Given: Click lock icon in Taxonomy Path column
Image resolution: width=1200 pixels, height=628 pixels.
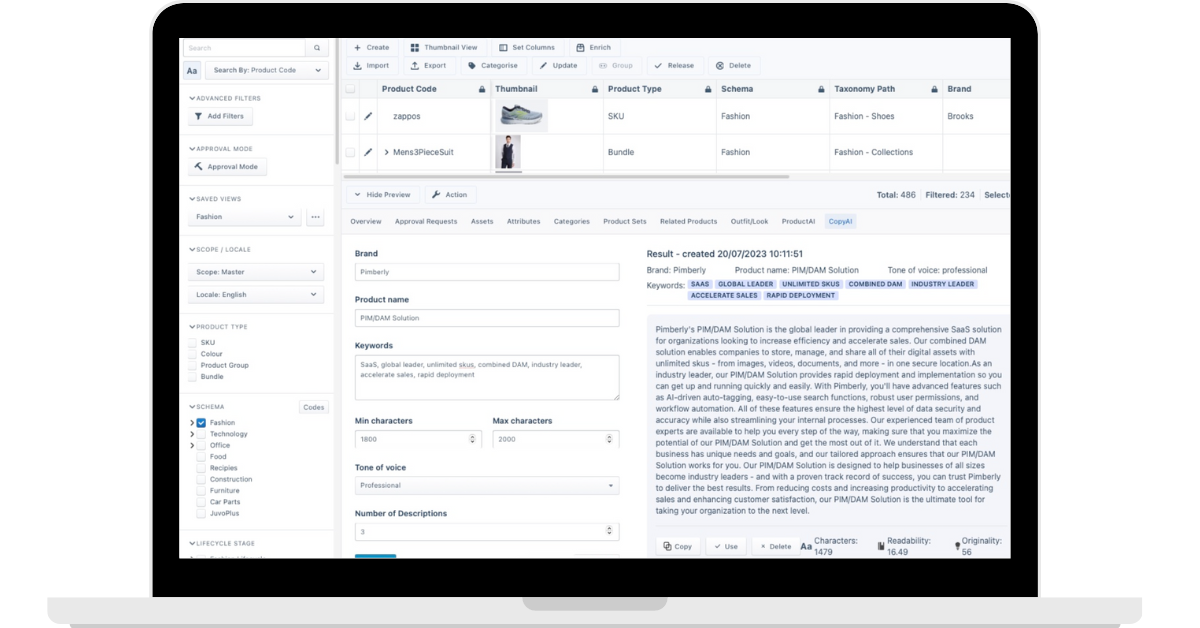Looking at the screenshot, I should coord(934,89).
